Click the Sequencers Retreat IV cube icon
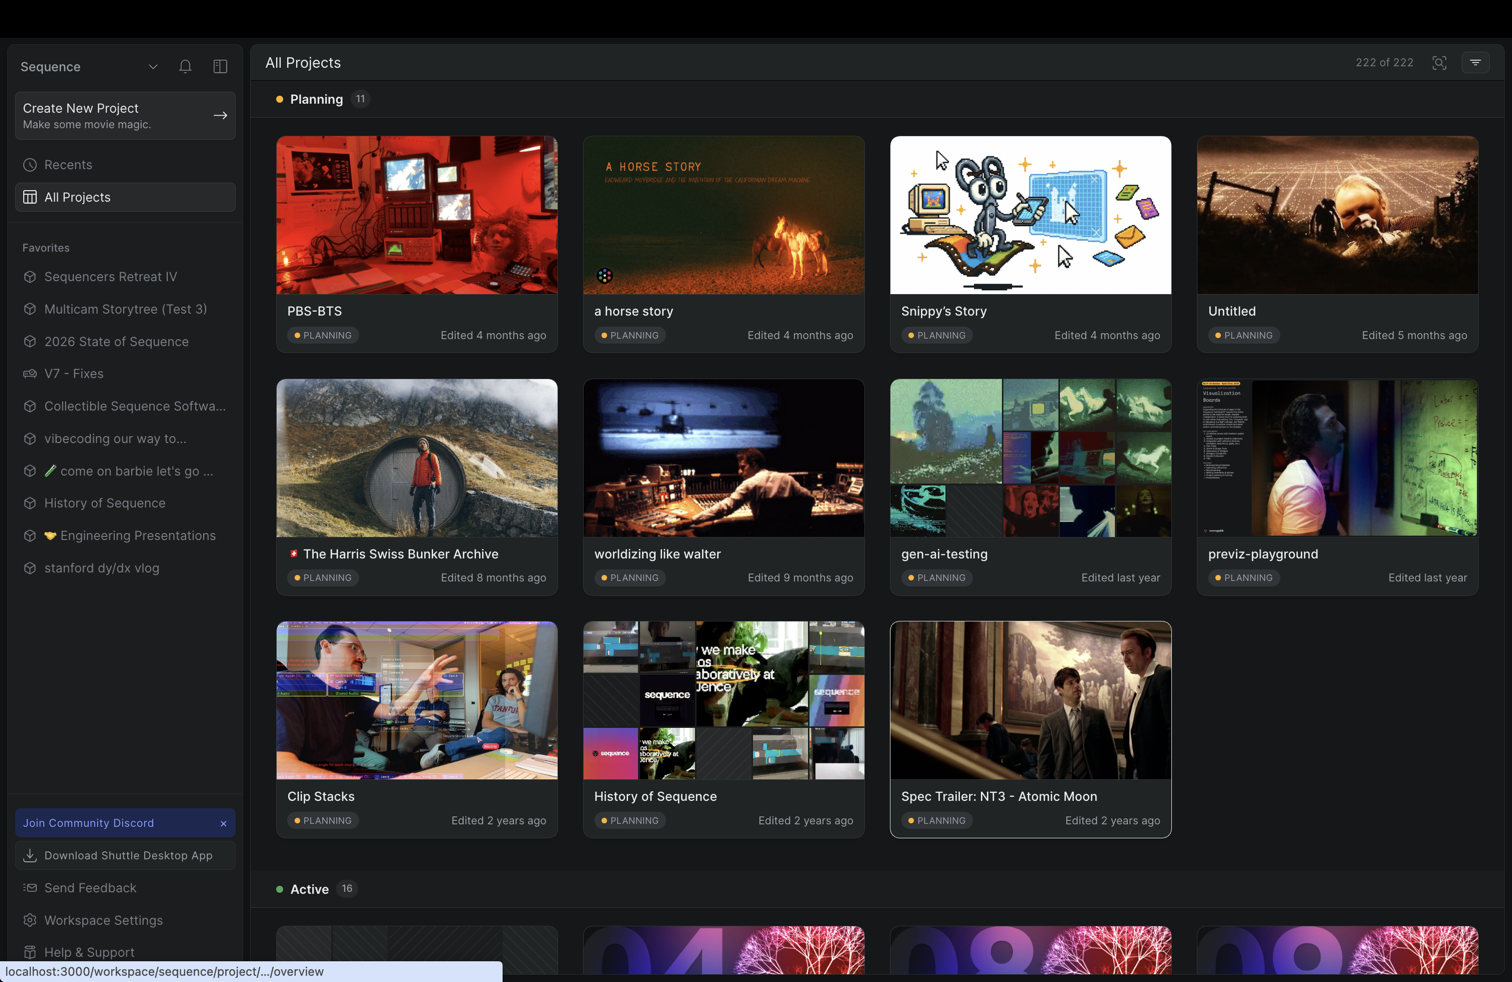 30,277
